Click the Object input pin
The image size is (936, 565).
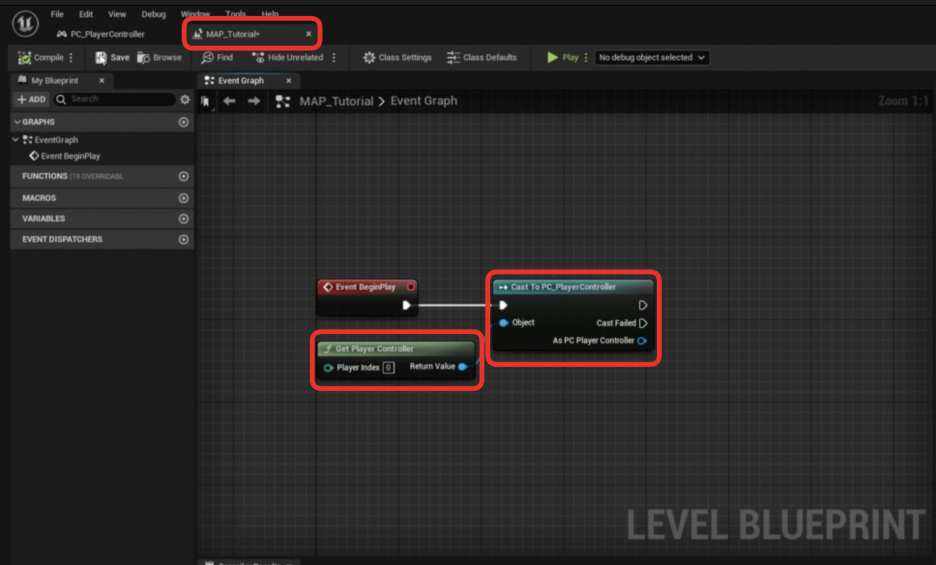503,323
